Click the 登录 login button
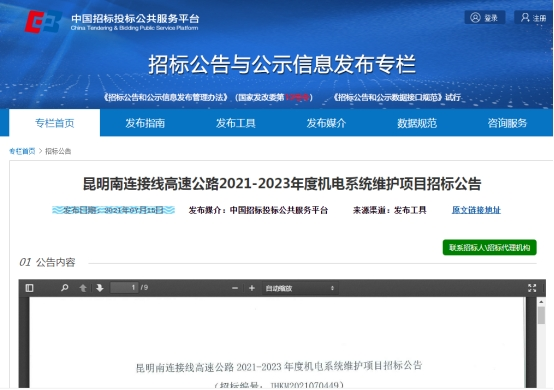This screenshot has height=390, width=554. click(484, 17)
